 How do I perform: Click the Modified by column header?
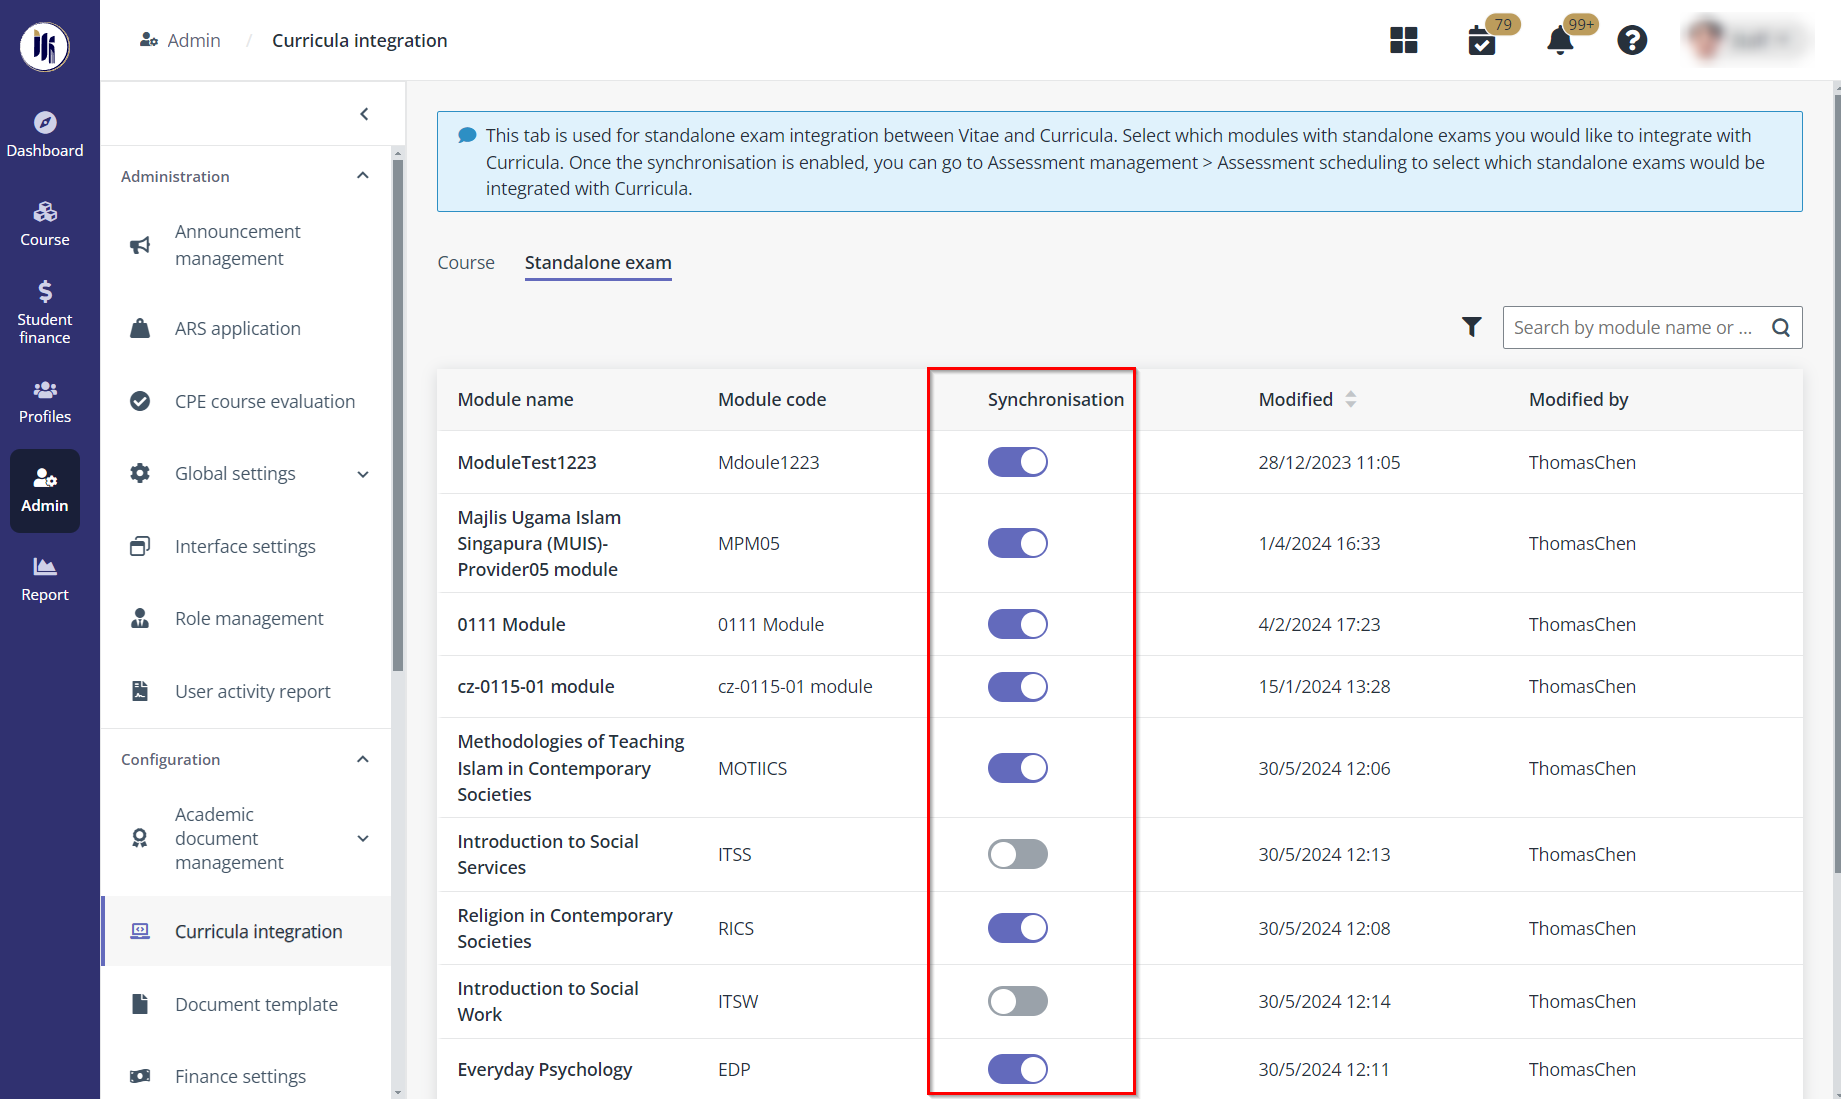coord(1578,399)
